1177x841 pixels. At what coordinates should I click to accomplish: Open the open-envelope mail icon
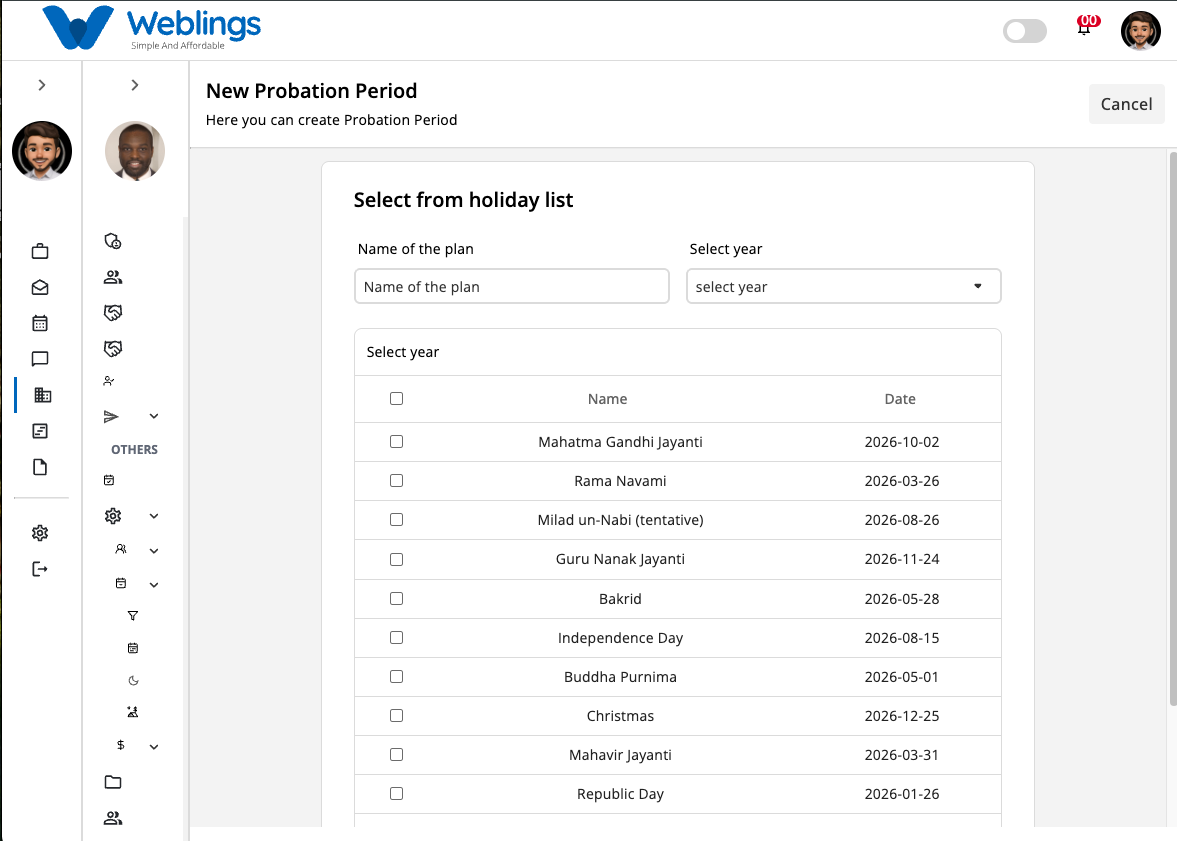point(40,288)
